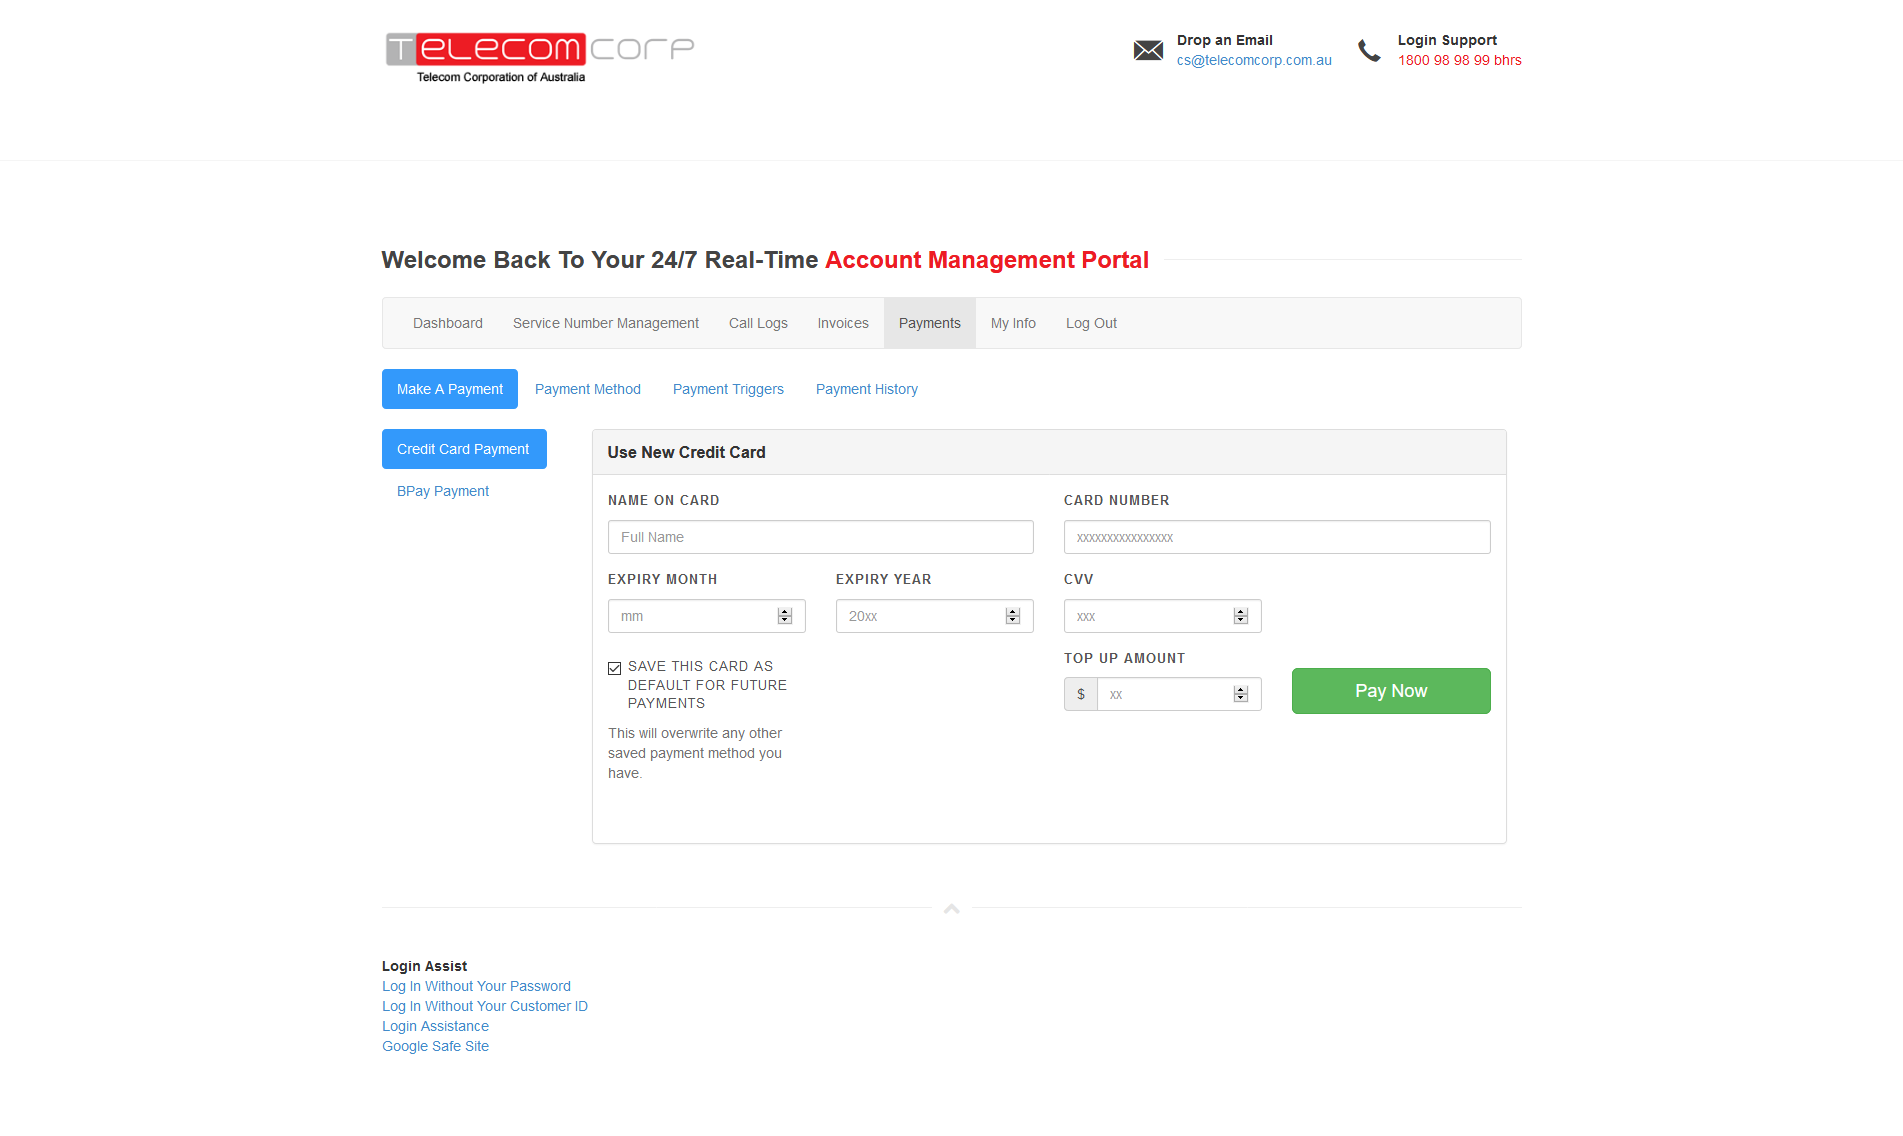Uncheck save this card as default
This screenshot has width=1903, height=1136.
pos(615,668)
